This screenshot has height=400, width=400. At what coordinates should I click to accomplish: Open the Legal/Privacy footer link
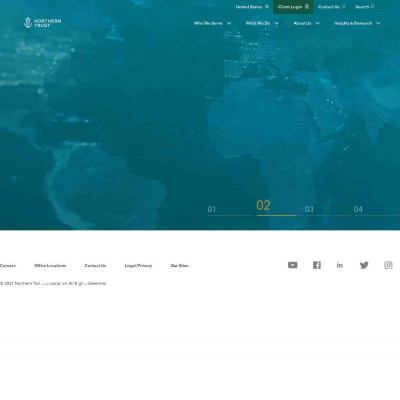tap(138, 266)
